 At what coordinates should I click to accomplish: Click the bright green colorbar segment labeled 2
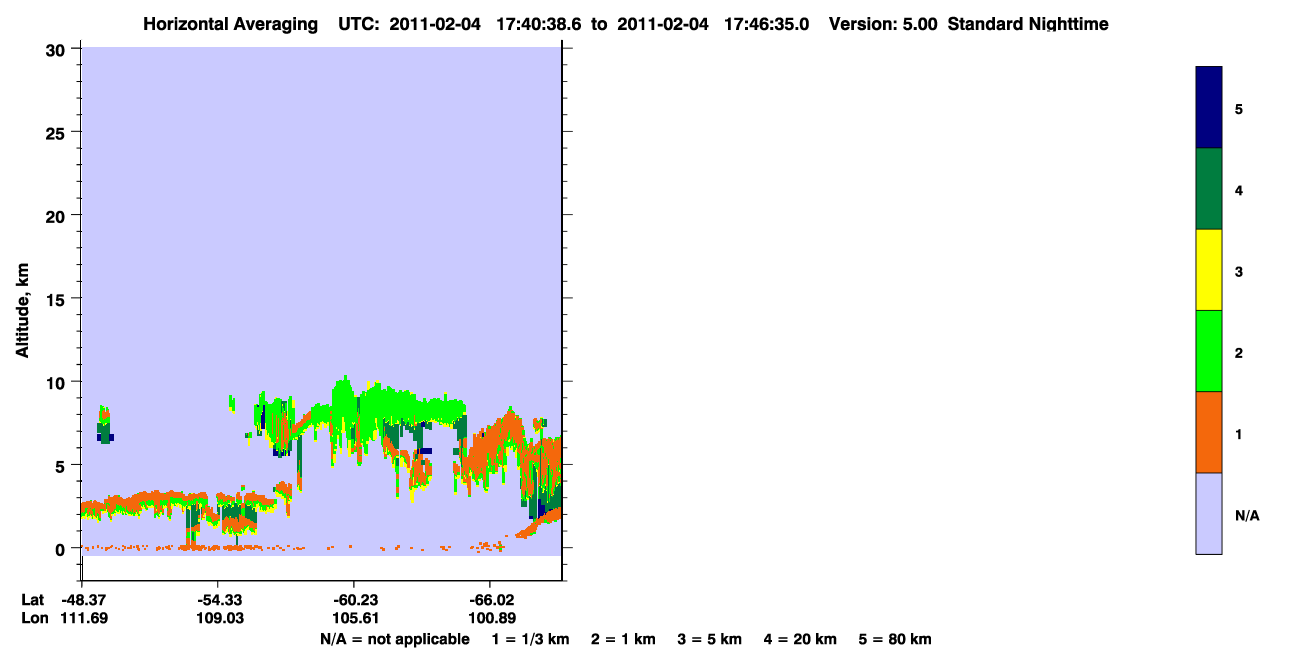pos(1209,351)
